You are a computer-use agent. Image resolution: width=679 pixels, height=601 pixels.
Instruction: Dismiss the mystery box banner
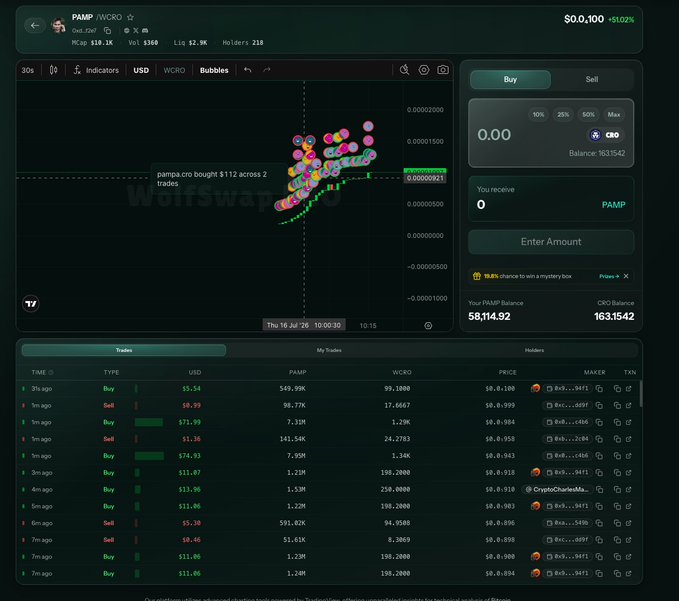(626, 276)
